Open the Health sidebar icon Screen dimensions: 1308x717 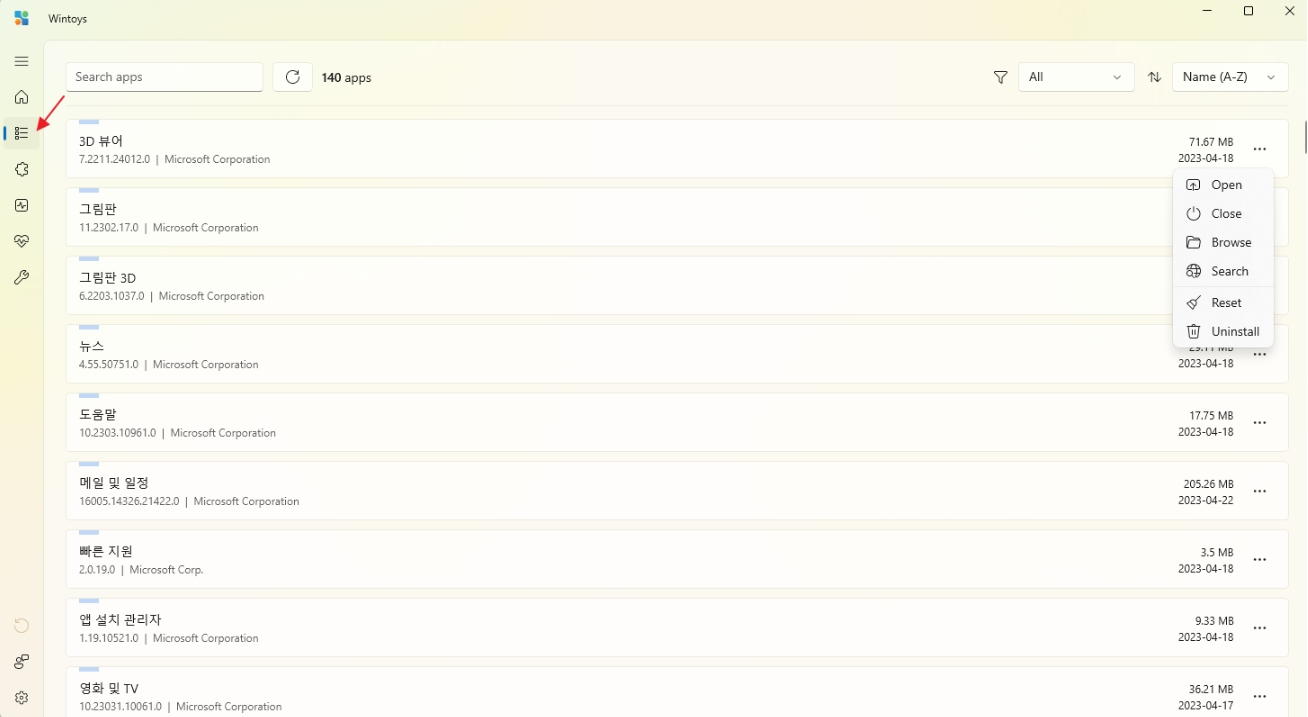tap(21, 241)
